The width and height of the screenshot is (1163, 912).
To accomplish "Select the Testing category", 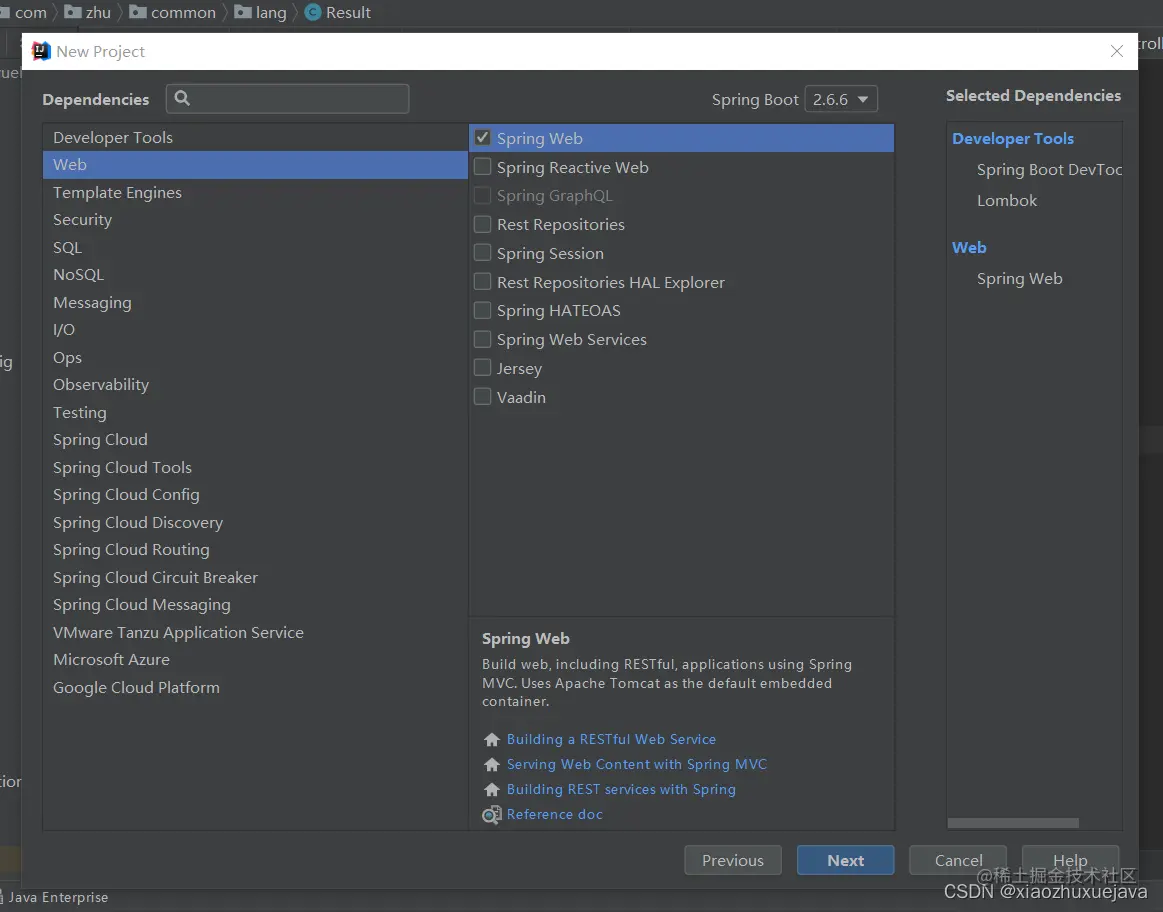I will 255,412.
